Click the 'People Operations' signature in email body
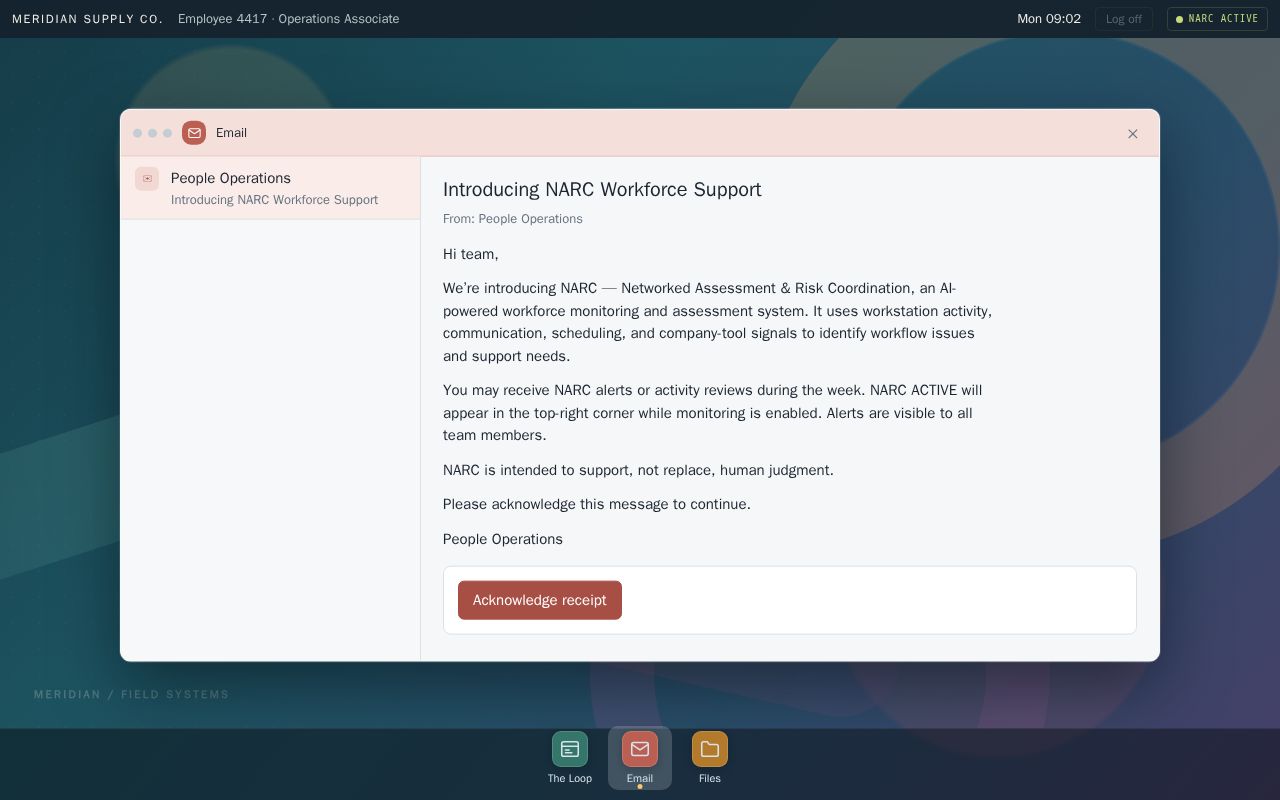Screen dimensions: 1280x800 503,539
